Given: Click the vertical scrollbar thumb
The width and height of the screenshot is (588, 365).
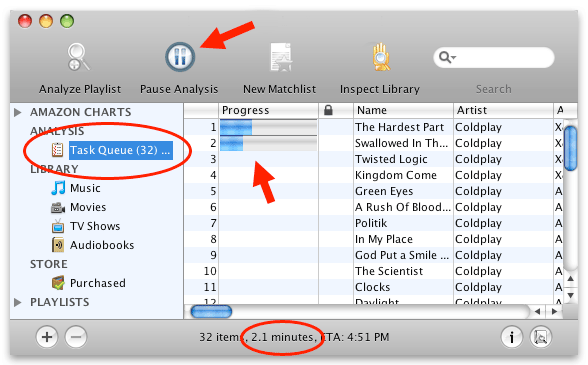Looking at the screenshot, I should tap(570, 149).
